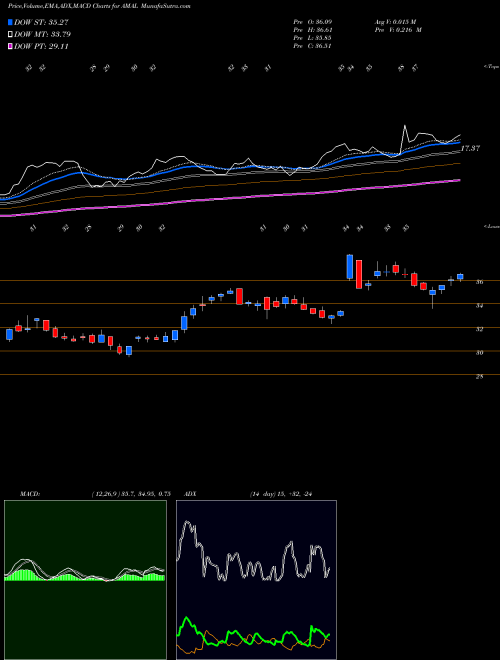Select the DOW PT: 29.11 label
500x660 pixels.
pos(41,46)
